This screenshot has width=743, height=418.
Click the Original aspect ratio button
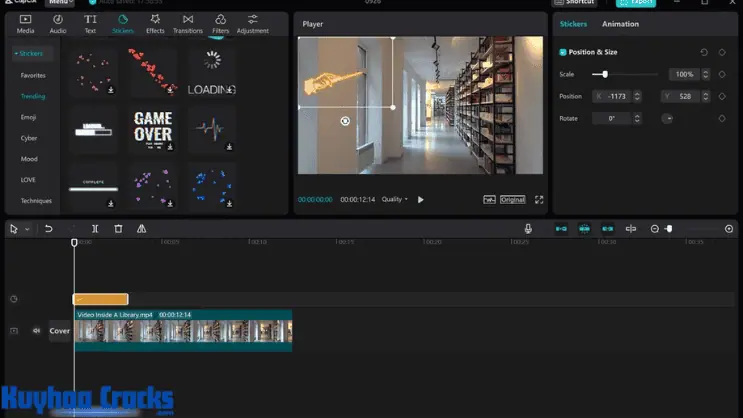click(513, 200)
